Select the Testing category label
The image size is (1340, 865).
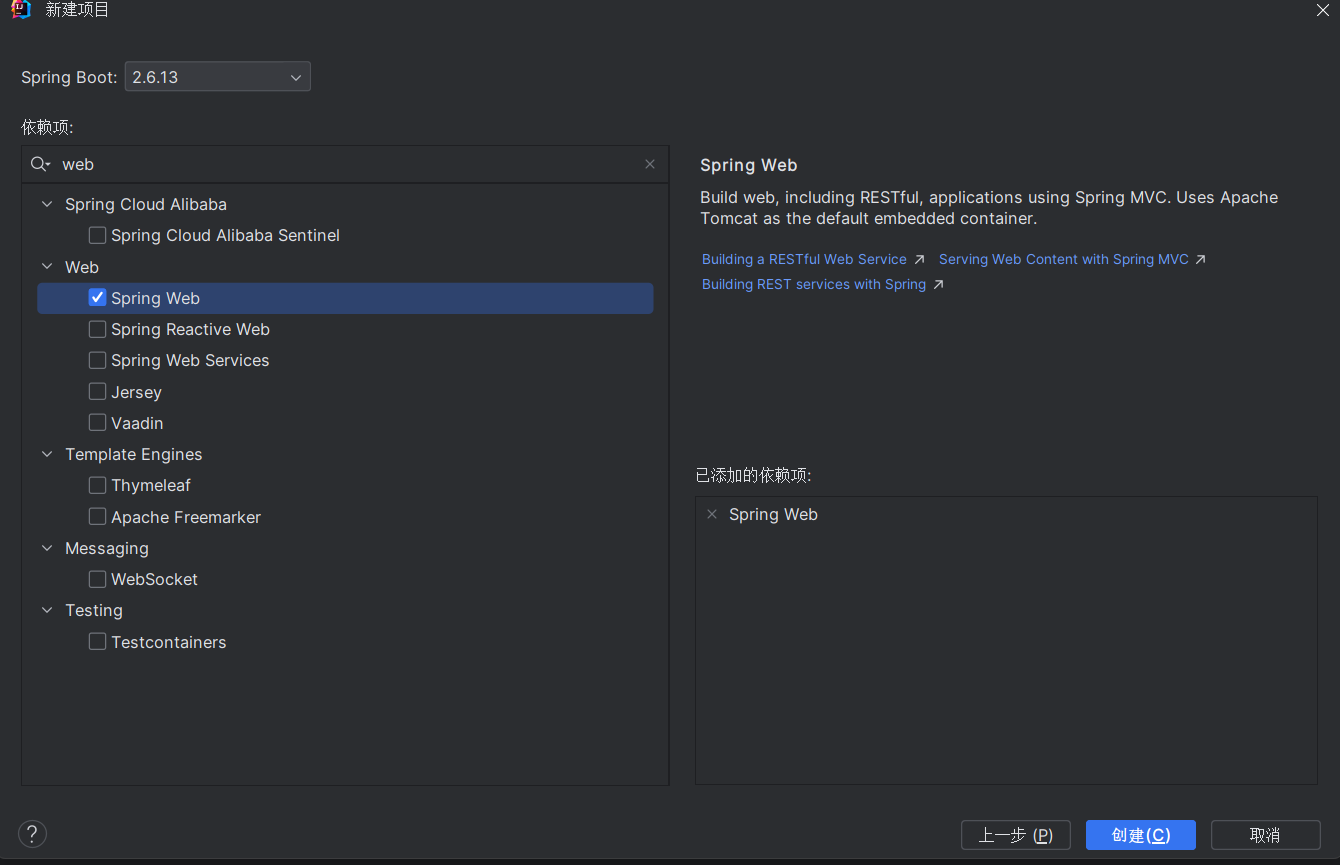point(94,610)
